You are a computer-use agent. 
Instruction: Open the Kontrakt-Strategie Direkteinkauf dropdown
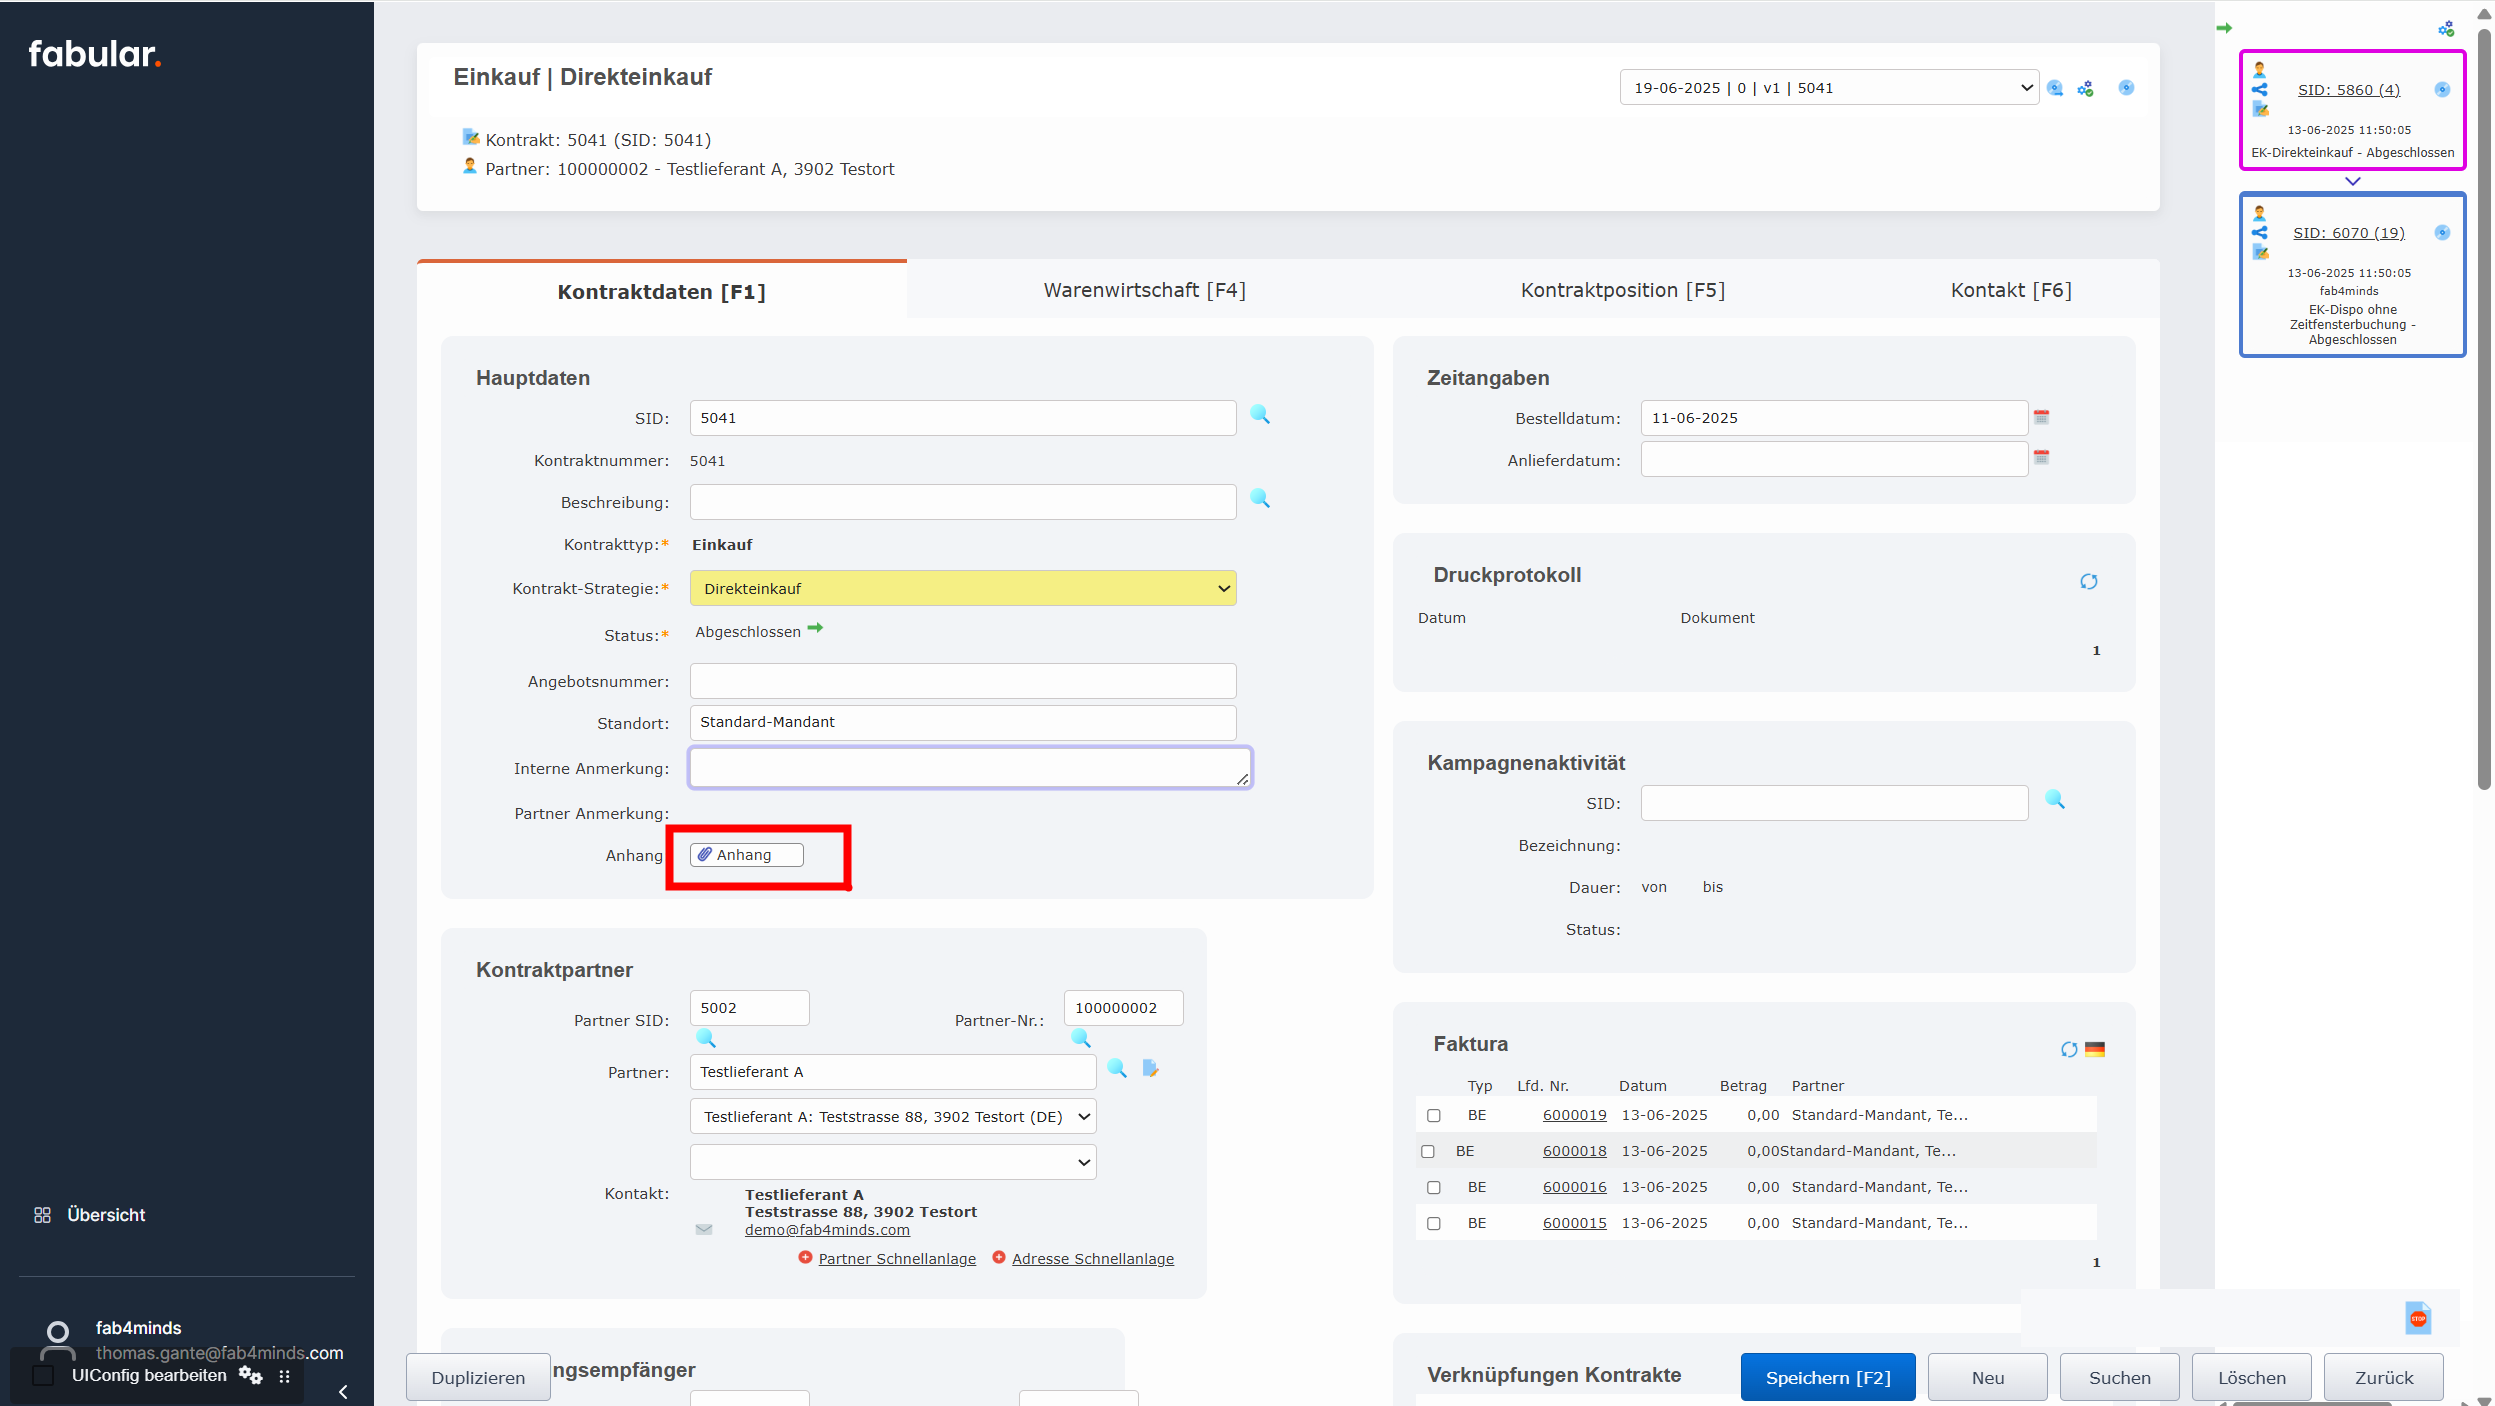coord(962,588)
